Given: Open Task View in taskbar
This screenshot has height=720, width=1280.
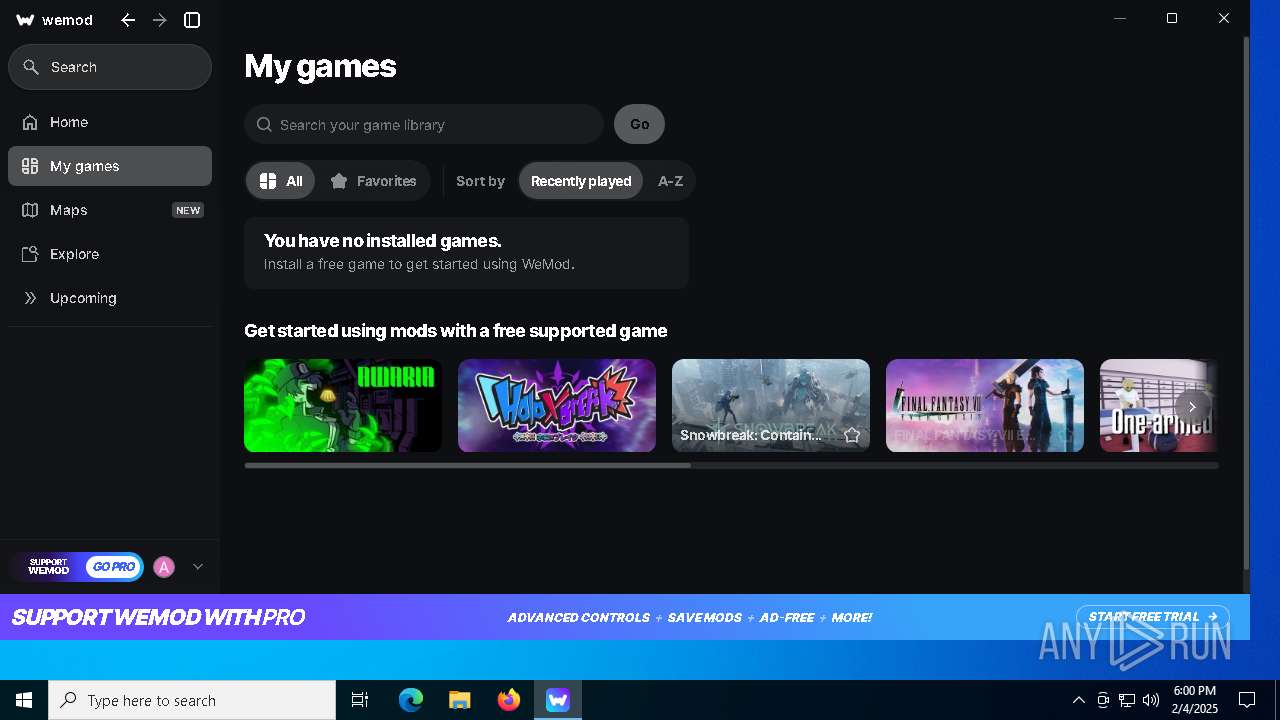Looking at the screenshot, I should (360, 700).
